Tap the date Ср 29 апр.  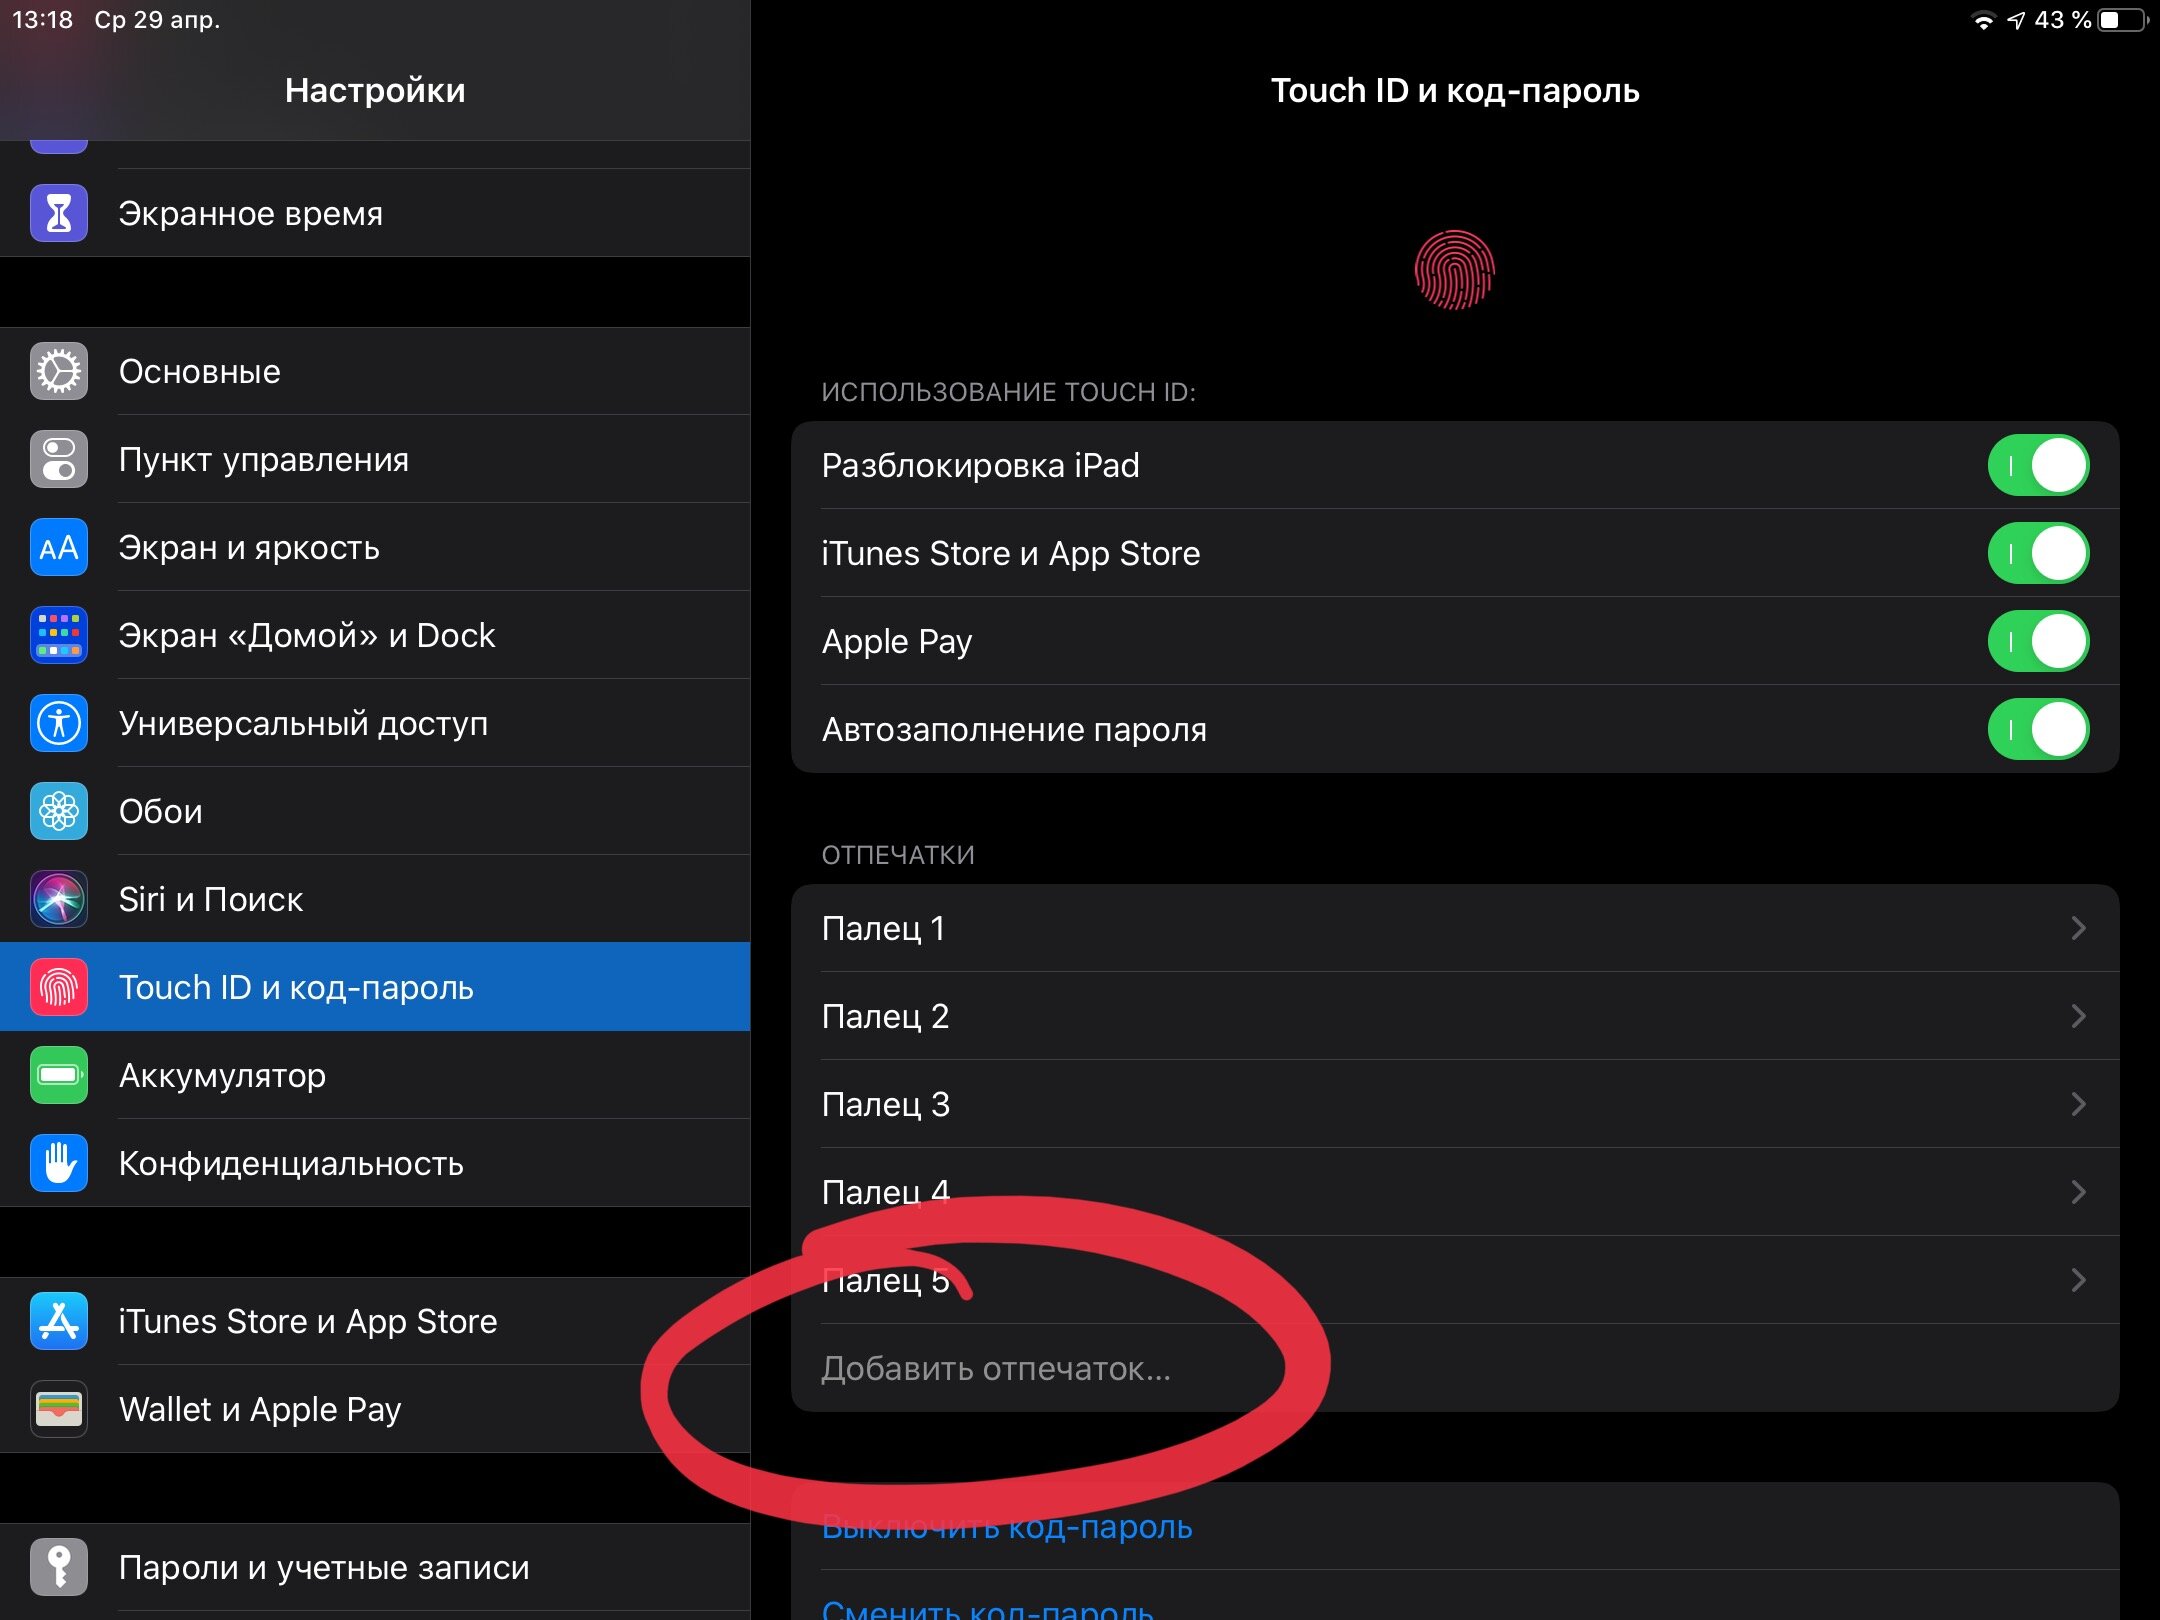157,20
